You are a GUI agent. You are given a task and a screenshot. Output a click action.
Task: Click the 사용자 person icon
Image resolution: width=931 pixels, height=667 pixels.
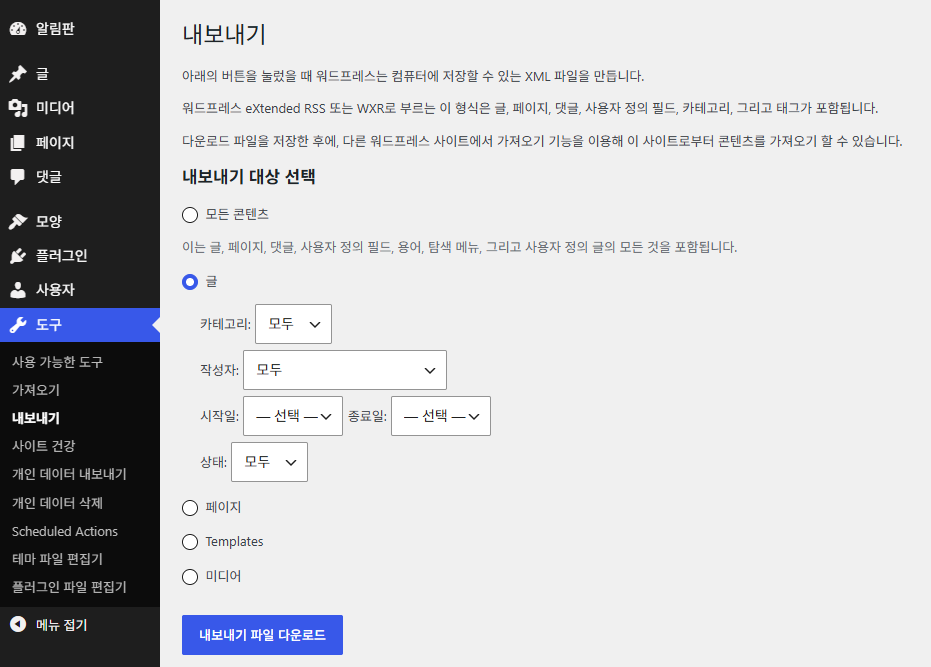click(x=18, y=290)
